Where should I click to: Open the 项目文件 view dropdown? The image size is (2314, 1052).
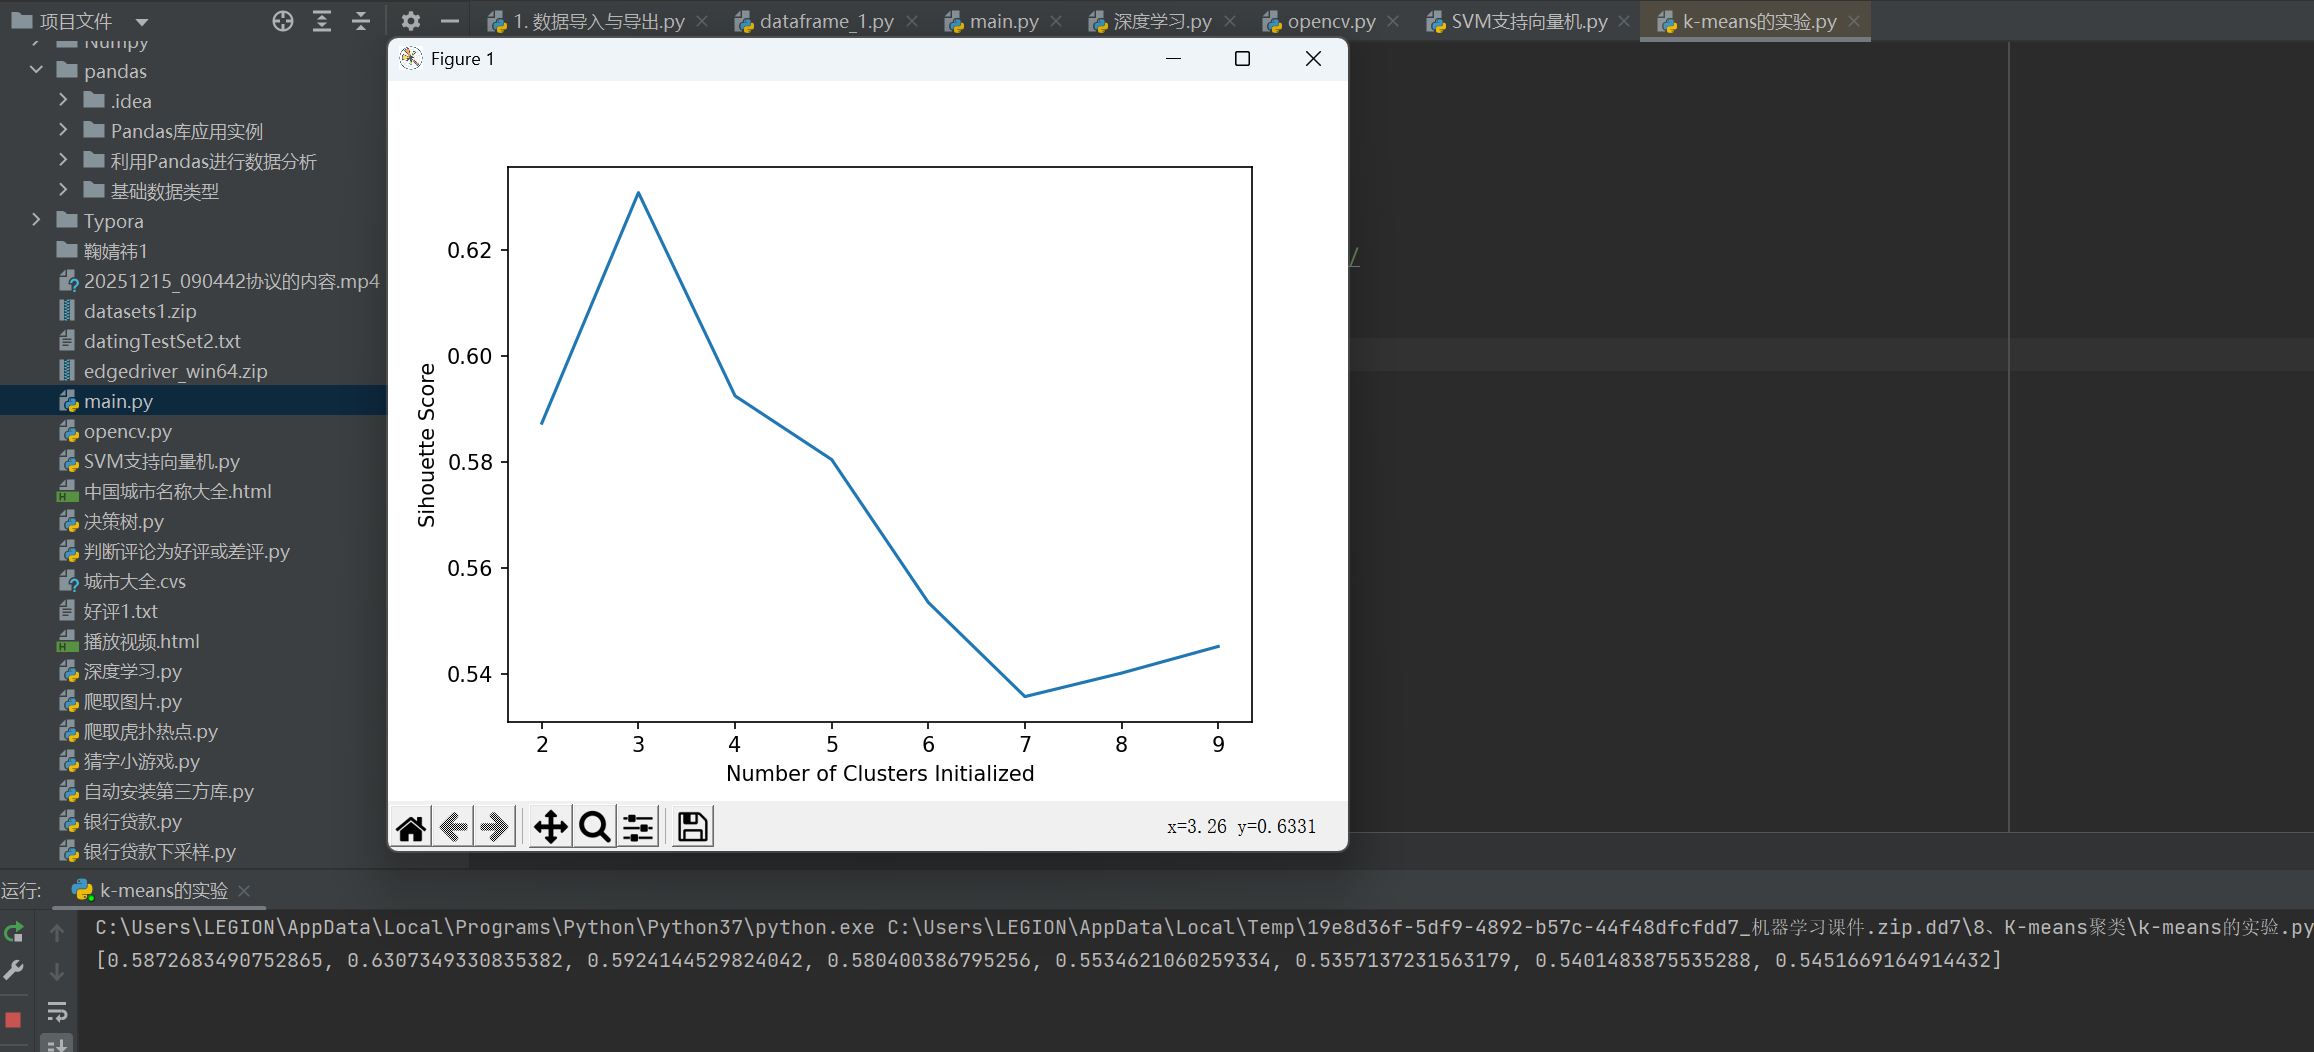point(142,21)
